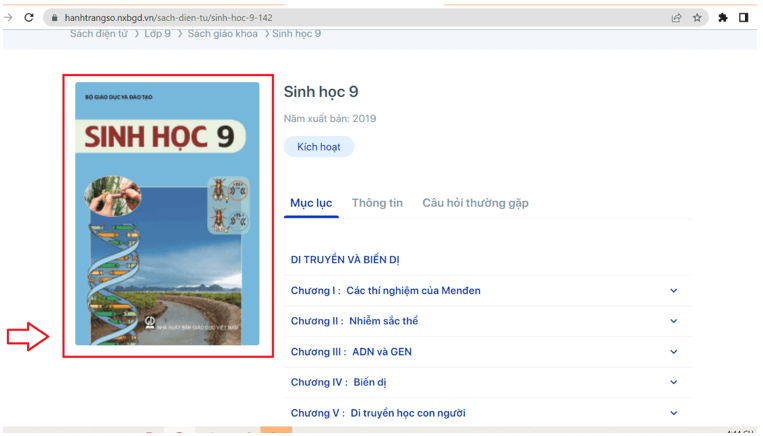Image resolution: width=763 pixels, height=436 pixels.
Task: Open the browser side panel icon
Action: click(744, 18)
